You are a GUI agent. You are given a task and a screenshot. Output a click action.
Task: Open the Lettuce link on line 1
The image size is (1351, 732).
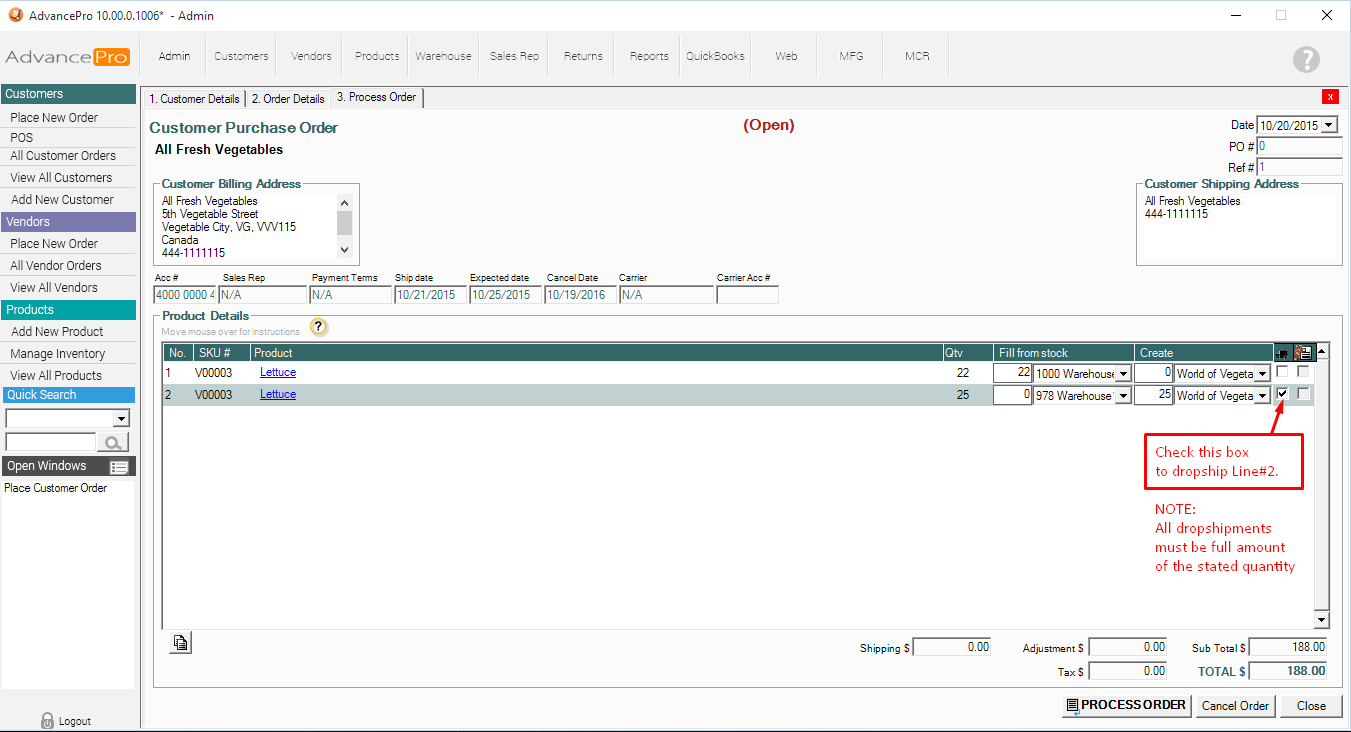pyautogui.click(x=277, y=372)
